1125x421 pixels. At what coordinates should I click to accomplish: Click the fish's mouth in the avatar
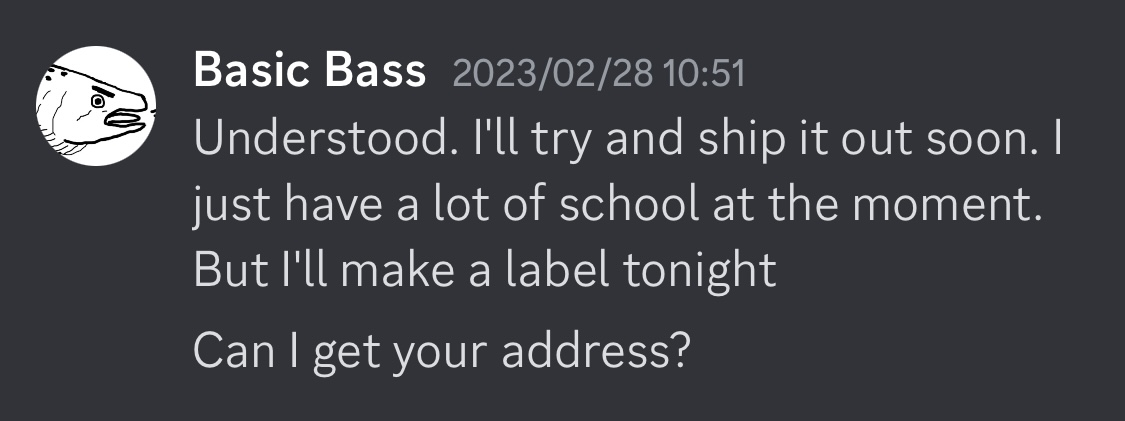point(126,119)
